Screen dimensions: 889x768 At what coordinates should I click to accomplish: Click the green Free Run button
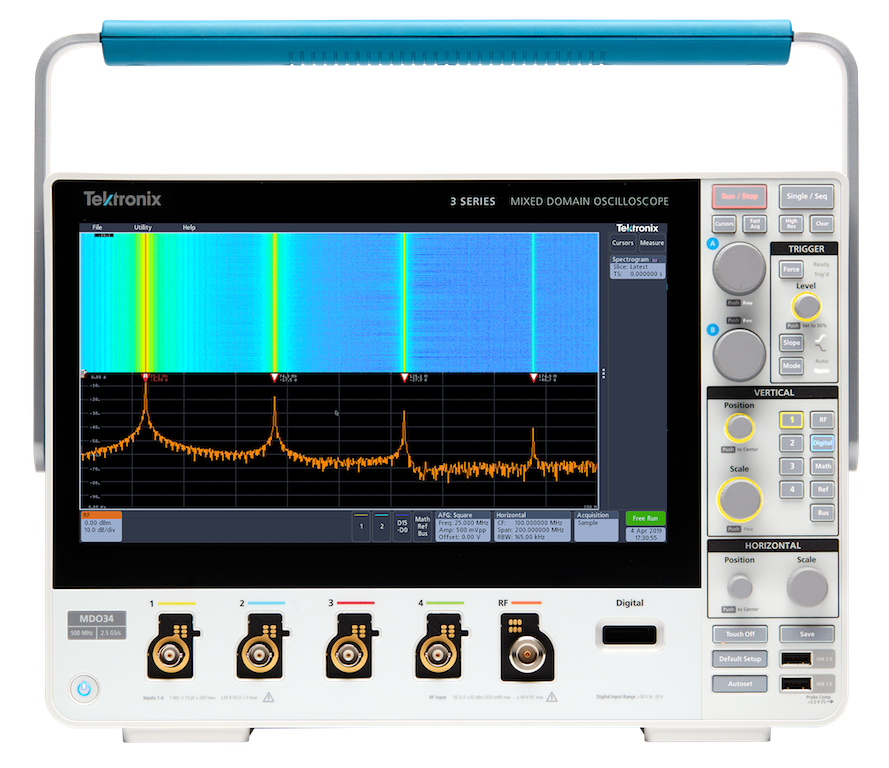pyautogui.click(x=645, y=518)
